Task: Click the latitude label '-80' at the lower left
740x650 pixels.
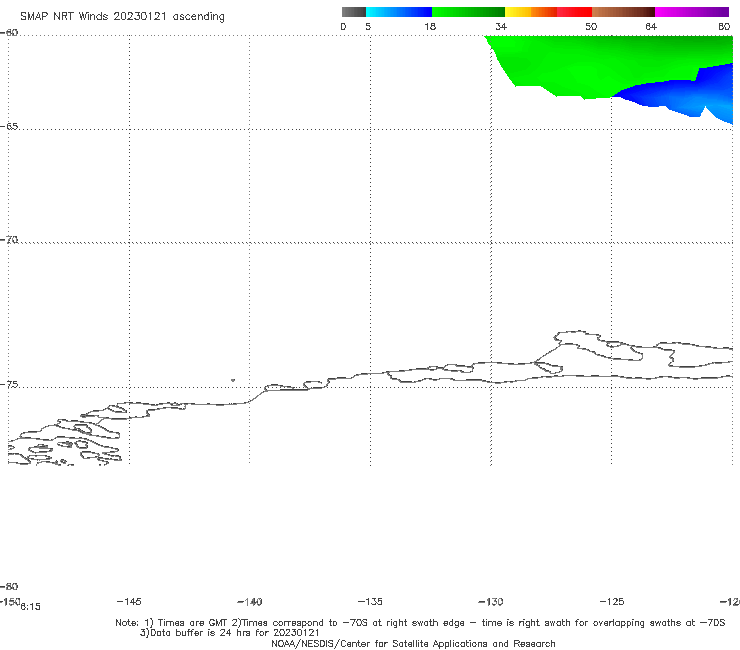Action: pyautogui.click(x=9, y=586)
